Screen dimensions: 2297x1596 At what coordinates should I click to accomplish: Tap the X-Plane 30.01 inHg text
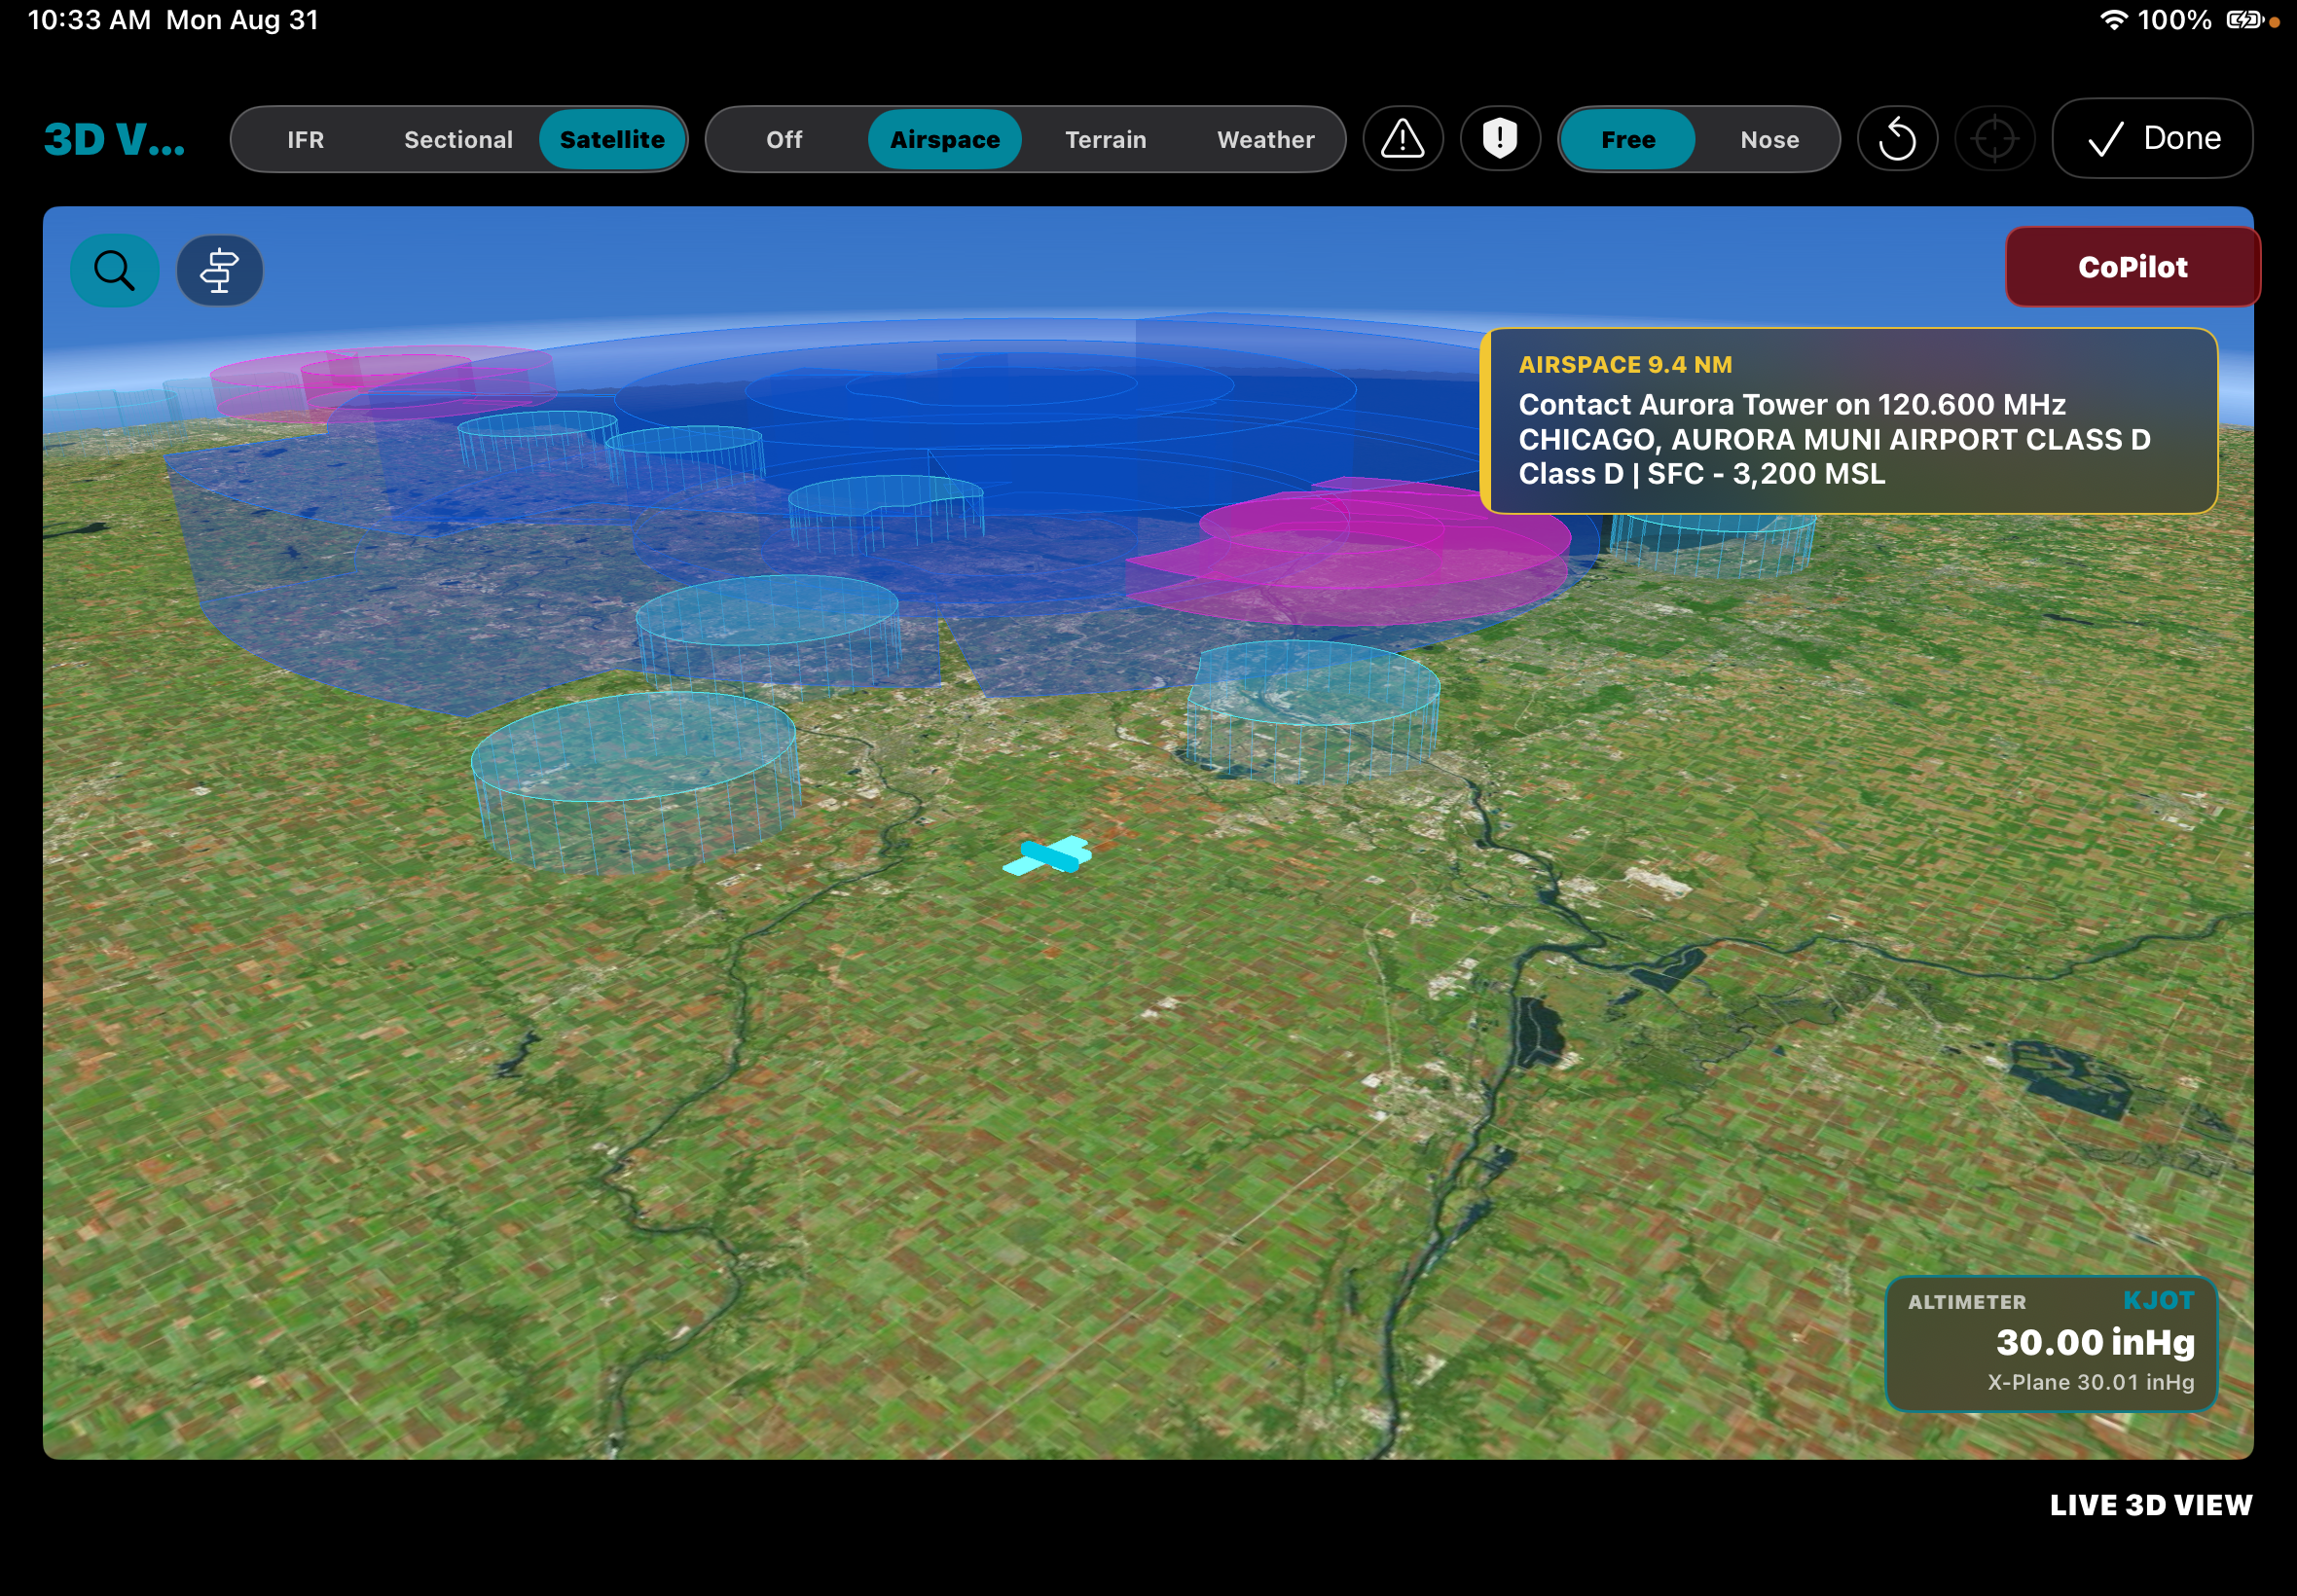coord(2090,1382)
